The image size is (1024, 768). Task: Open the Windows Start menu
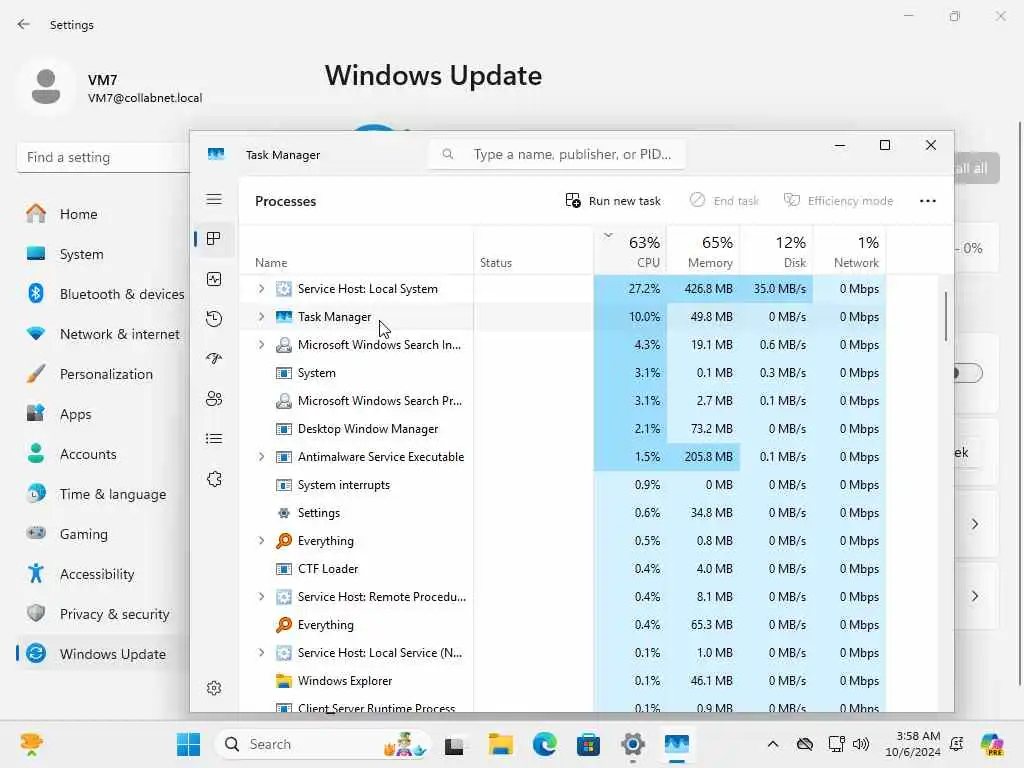[x=189, y=744]
